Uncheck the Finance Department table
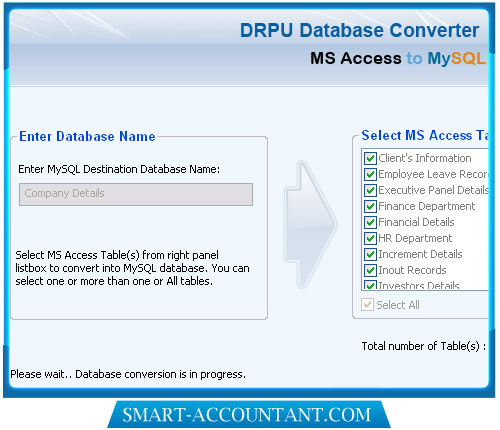 (370, 206)
